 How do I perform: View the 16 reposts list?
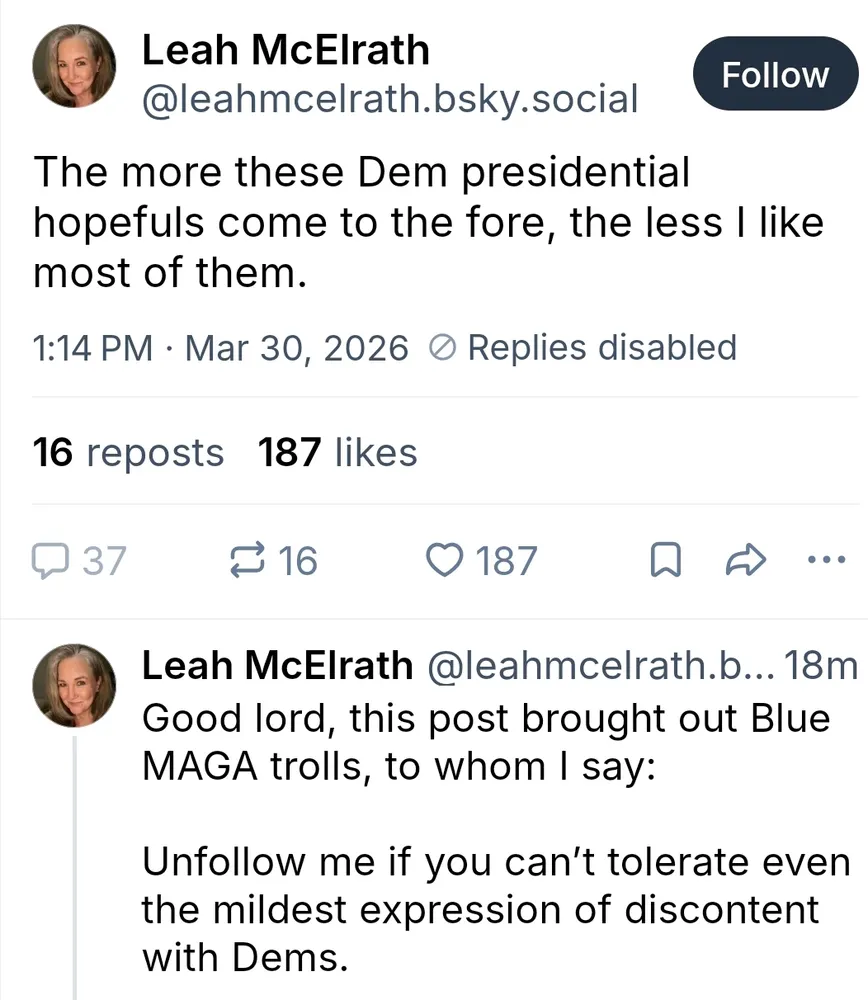128,453
